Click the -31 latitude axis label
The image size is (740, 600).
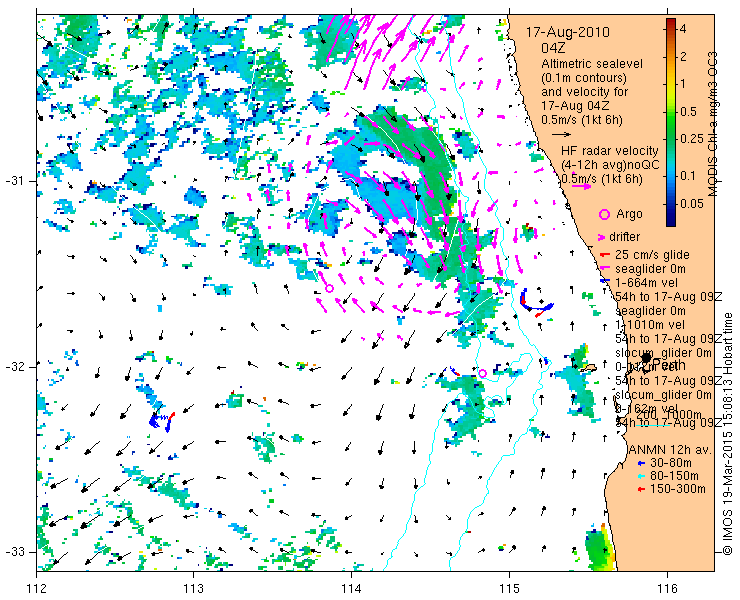tap(17, 181)
